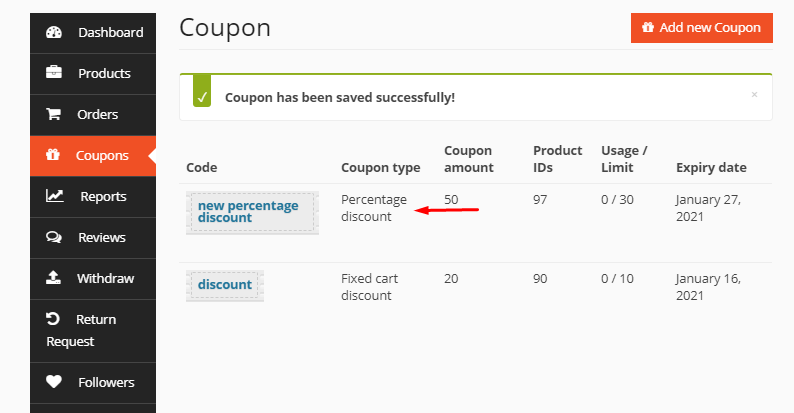The image size is (794, 413).
Task: Select the Withdraw menu item
Action: pyautogui.click(x=105, y=278)
